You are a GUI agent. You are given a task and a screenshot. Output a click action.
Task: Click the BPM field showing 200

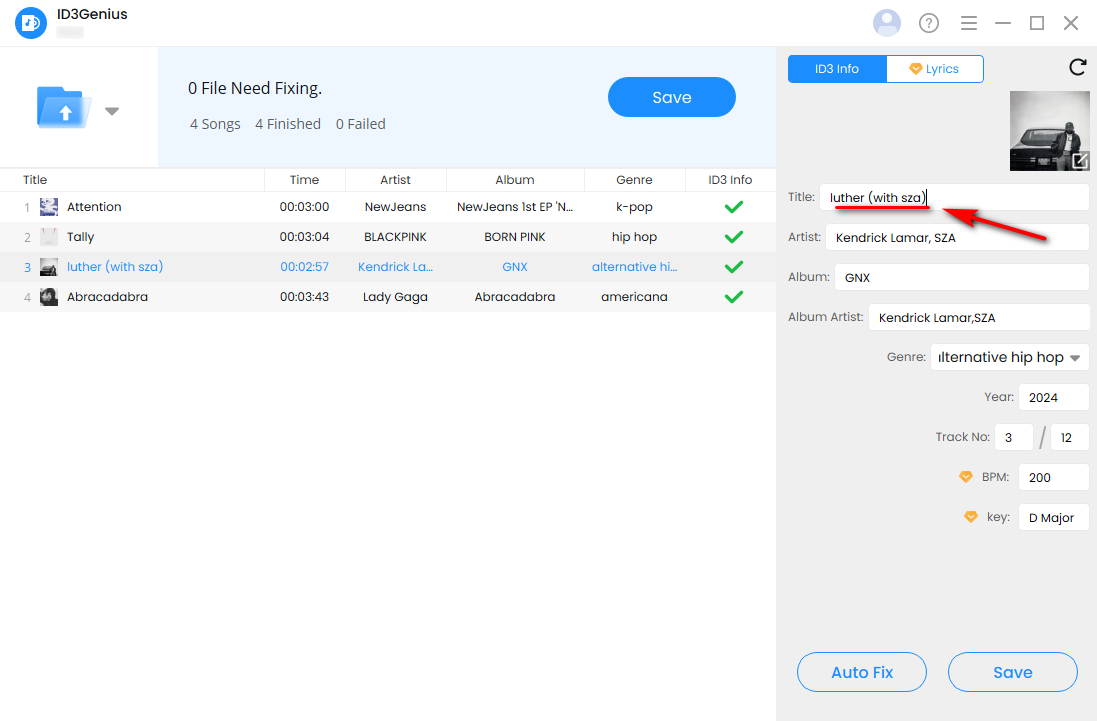[x=1054, y=477]
